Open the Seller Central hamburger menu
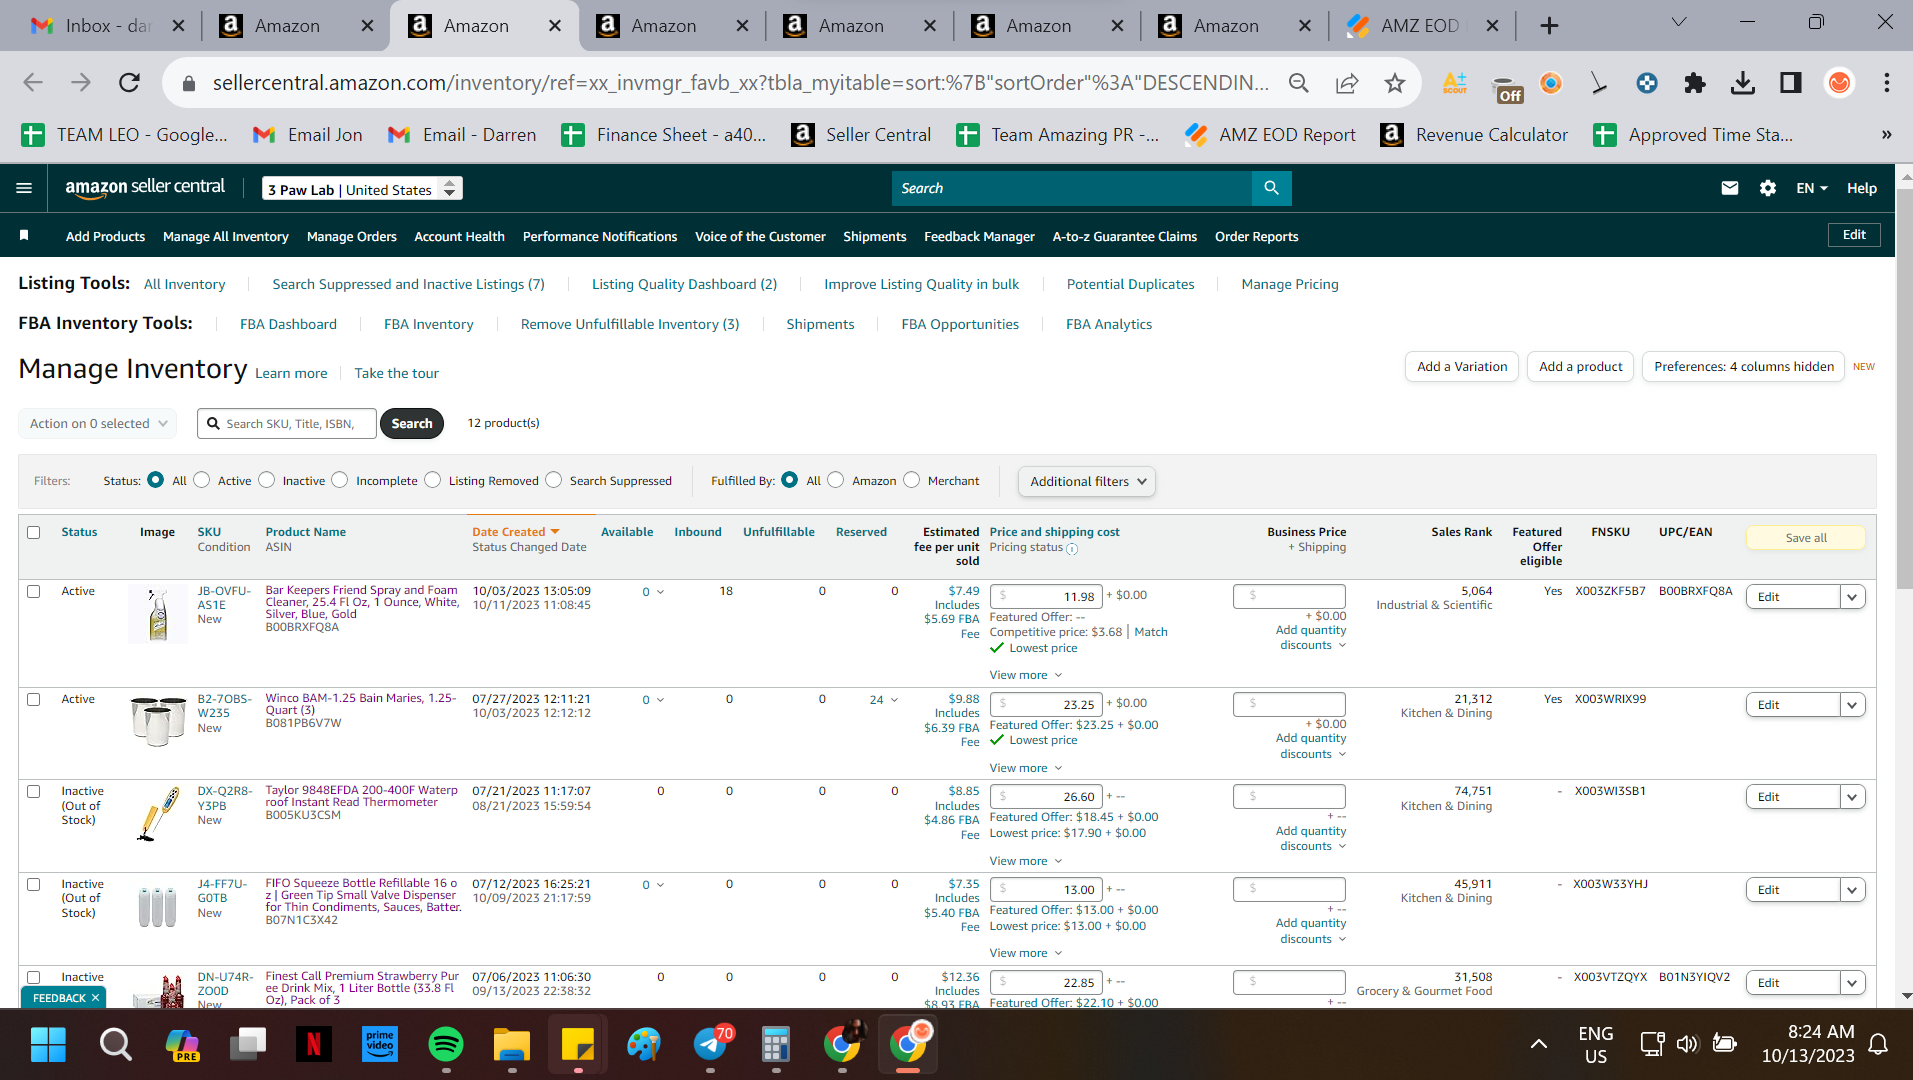1913x1080 pixels. click(x=24, y=188)
